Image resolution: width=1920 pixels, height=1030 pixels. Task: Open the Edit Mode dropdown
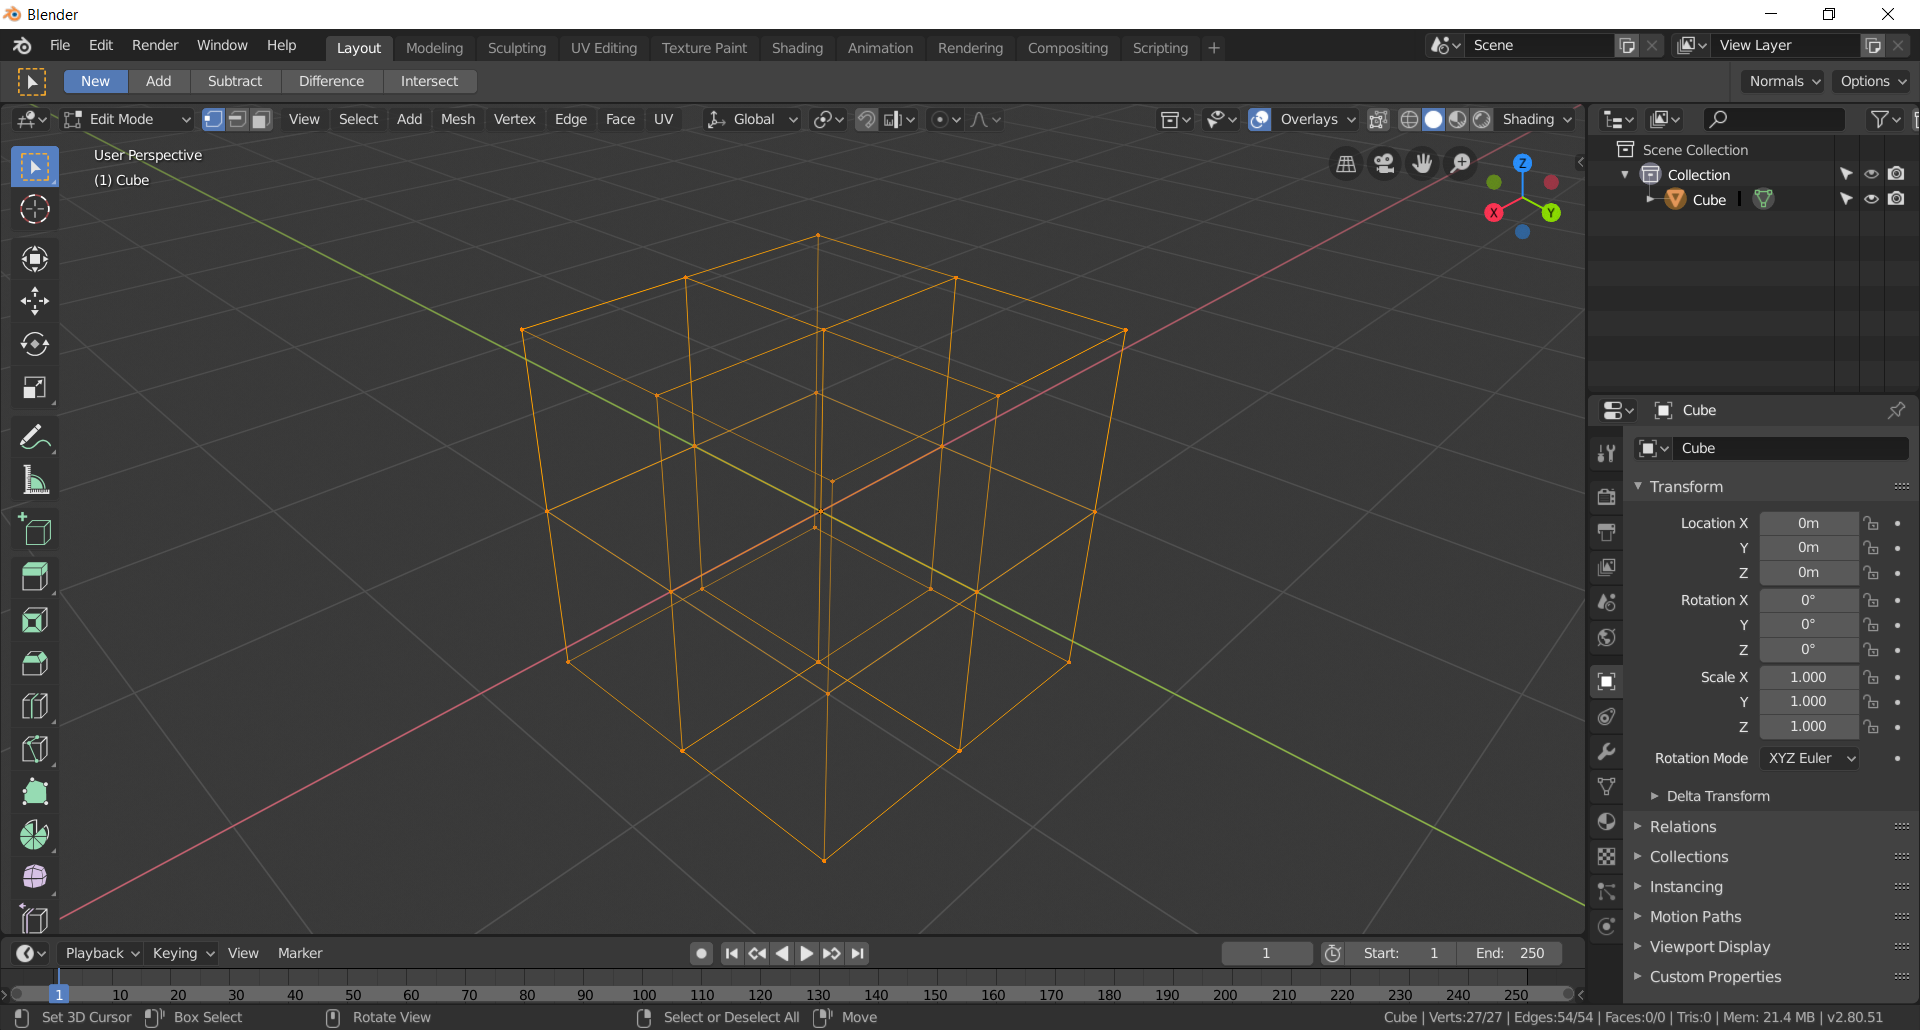(x=128, y=119)
